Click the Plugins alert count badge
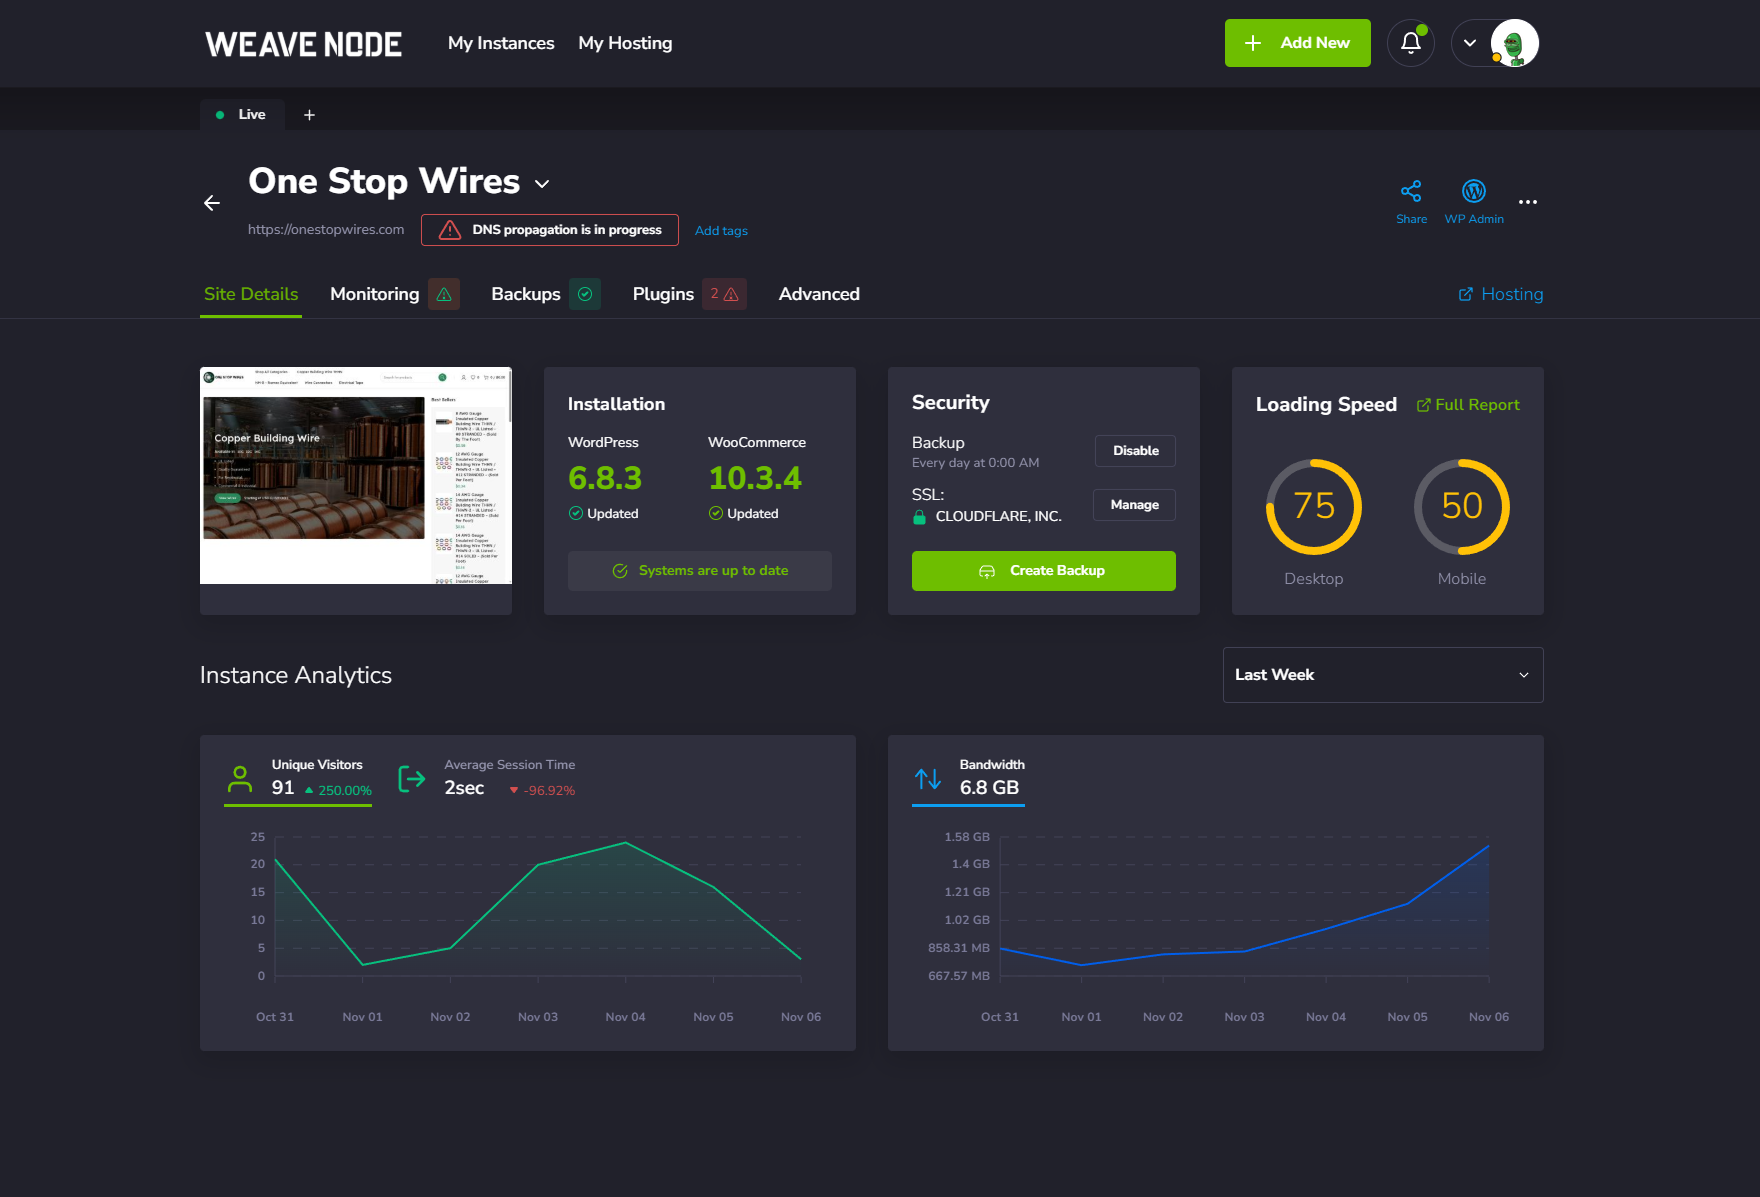This screenshot has width=1760, height=1197. click(724, 294)
